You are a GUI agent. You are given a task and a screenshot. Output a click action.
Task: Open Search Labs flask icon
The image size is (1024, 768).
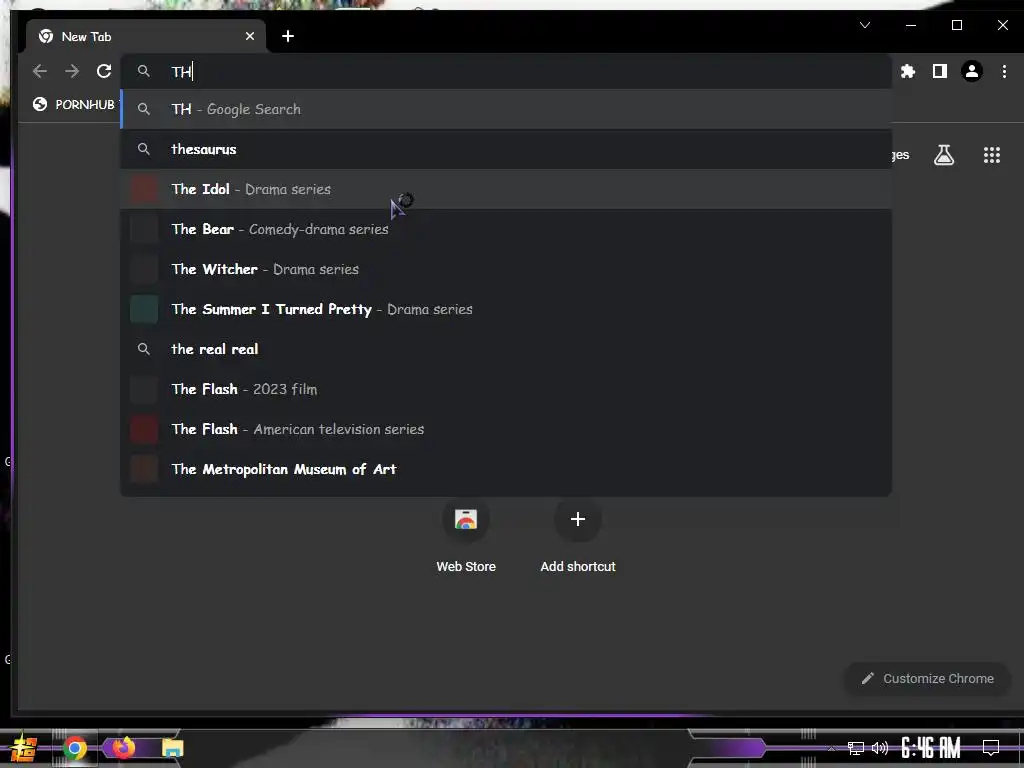944,155
